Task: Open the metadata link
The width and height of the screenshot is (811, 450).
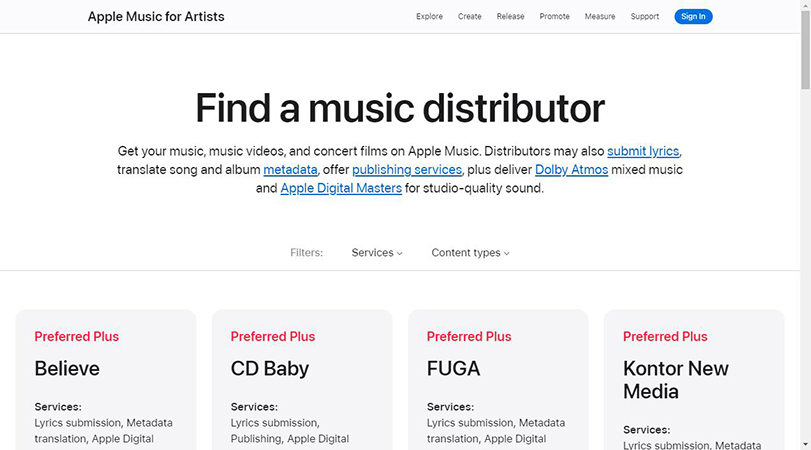Action: click(290, 170)
